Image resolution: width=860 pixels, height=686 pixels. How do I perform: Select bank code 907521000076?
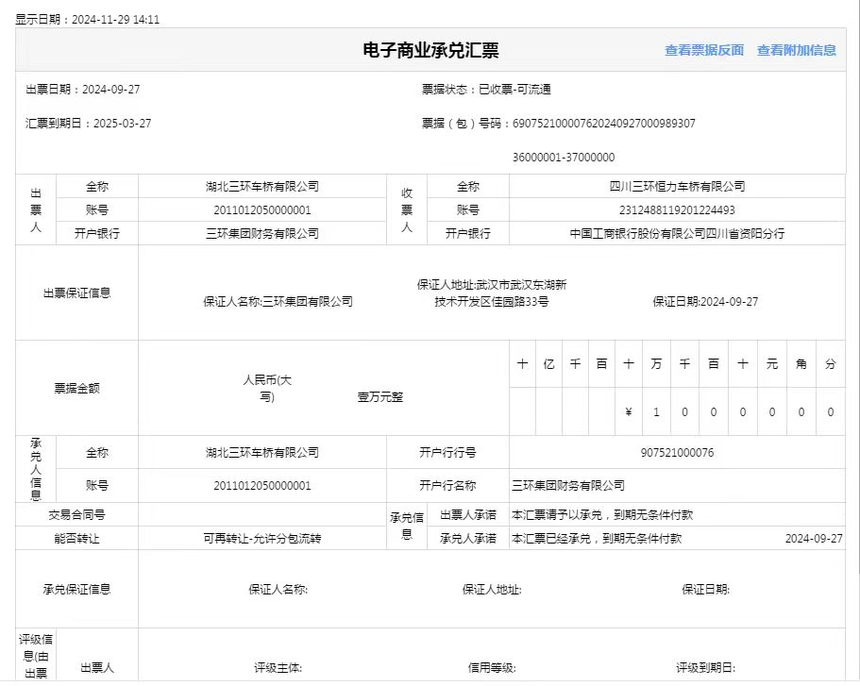pos(677,453)
